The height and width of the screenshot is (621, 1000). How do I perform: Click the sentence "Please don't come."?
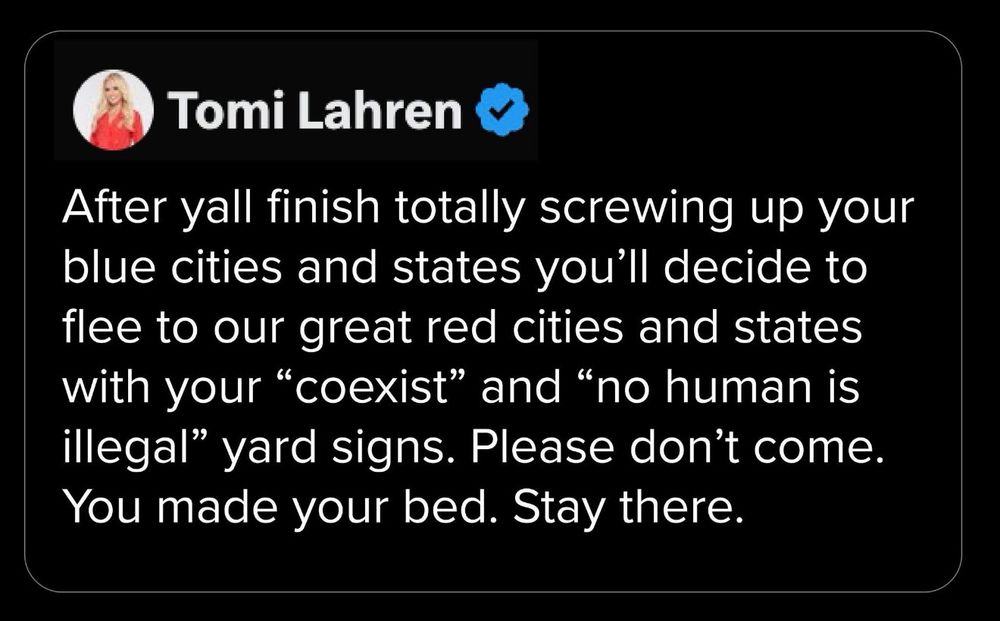[x=678, y=447]
